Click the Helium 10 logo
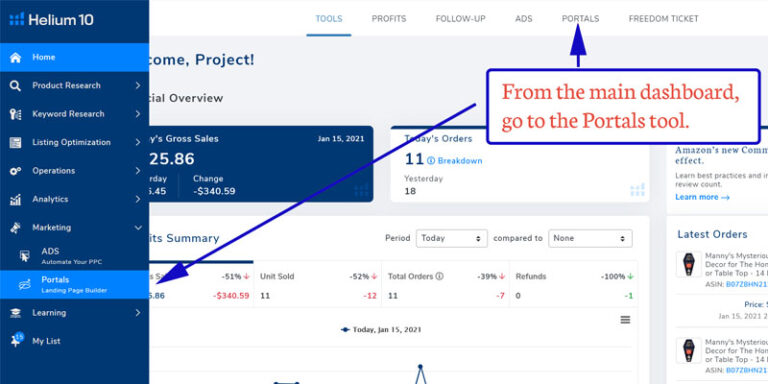Image resolution: width=768 pixels, height=384 pixels. [x=51, y=20]
